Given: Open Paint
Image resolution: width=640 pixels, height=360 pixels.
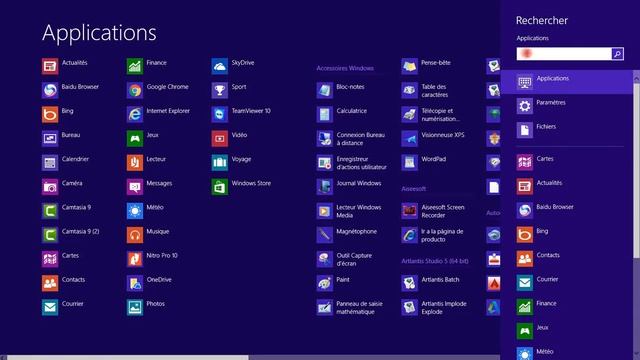Looking at the screenshot, I should point(325,283).
